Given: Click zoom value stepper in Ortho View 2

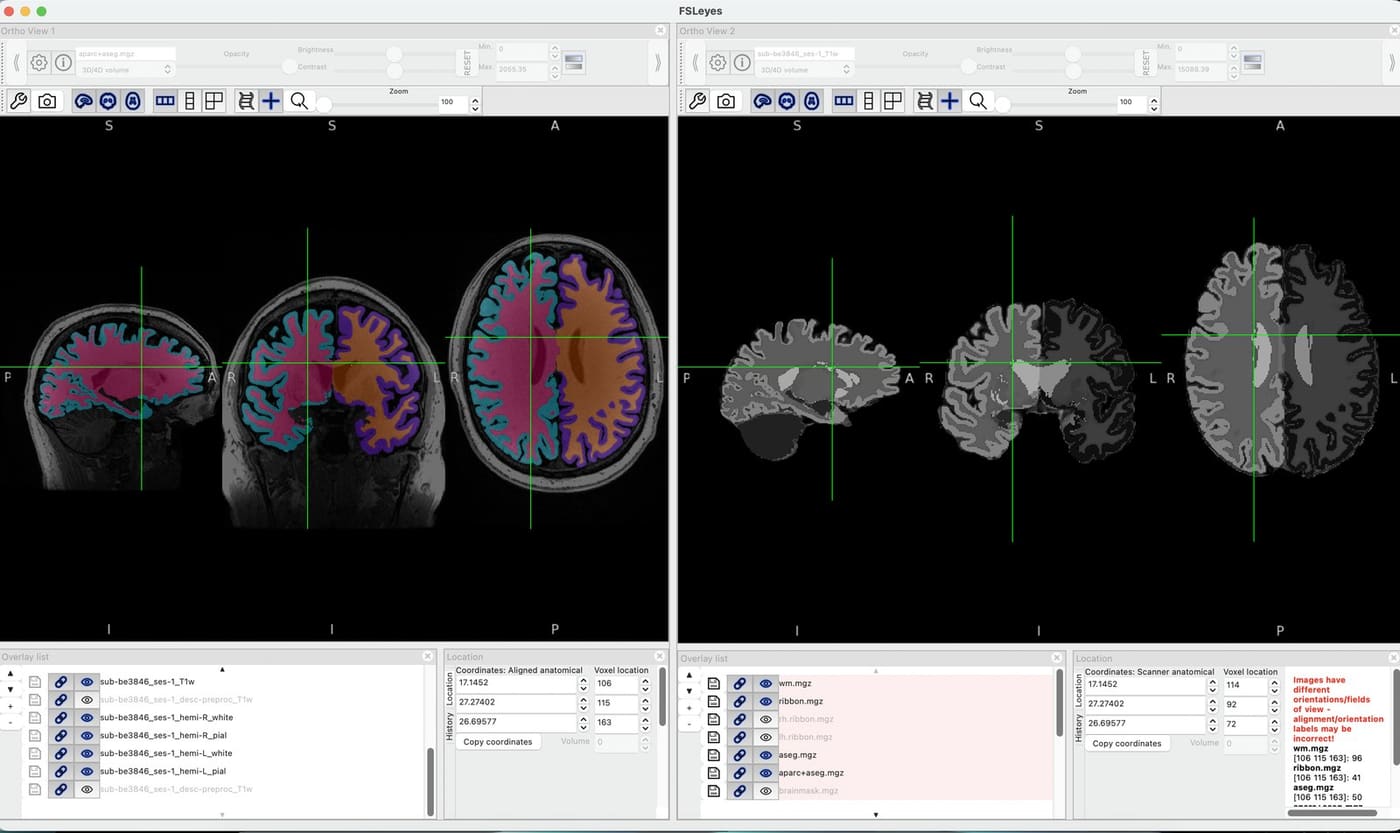Looking at the screenshot, I should 1154,103.
